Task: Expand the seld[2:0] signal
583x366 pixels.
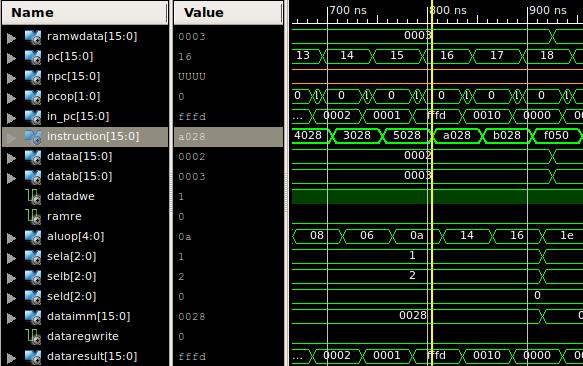Action: pyautogui.click(x=12, y=298)
